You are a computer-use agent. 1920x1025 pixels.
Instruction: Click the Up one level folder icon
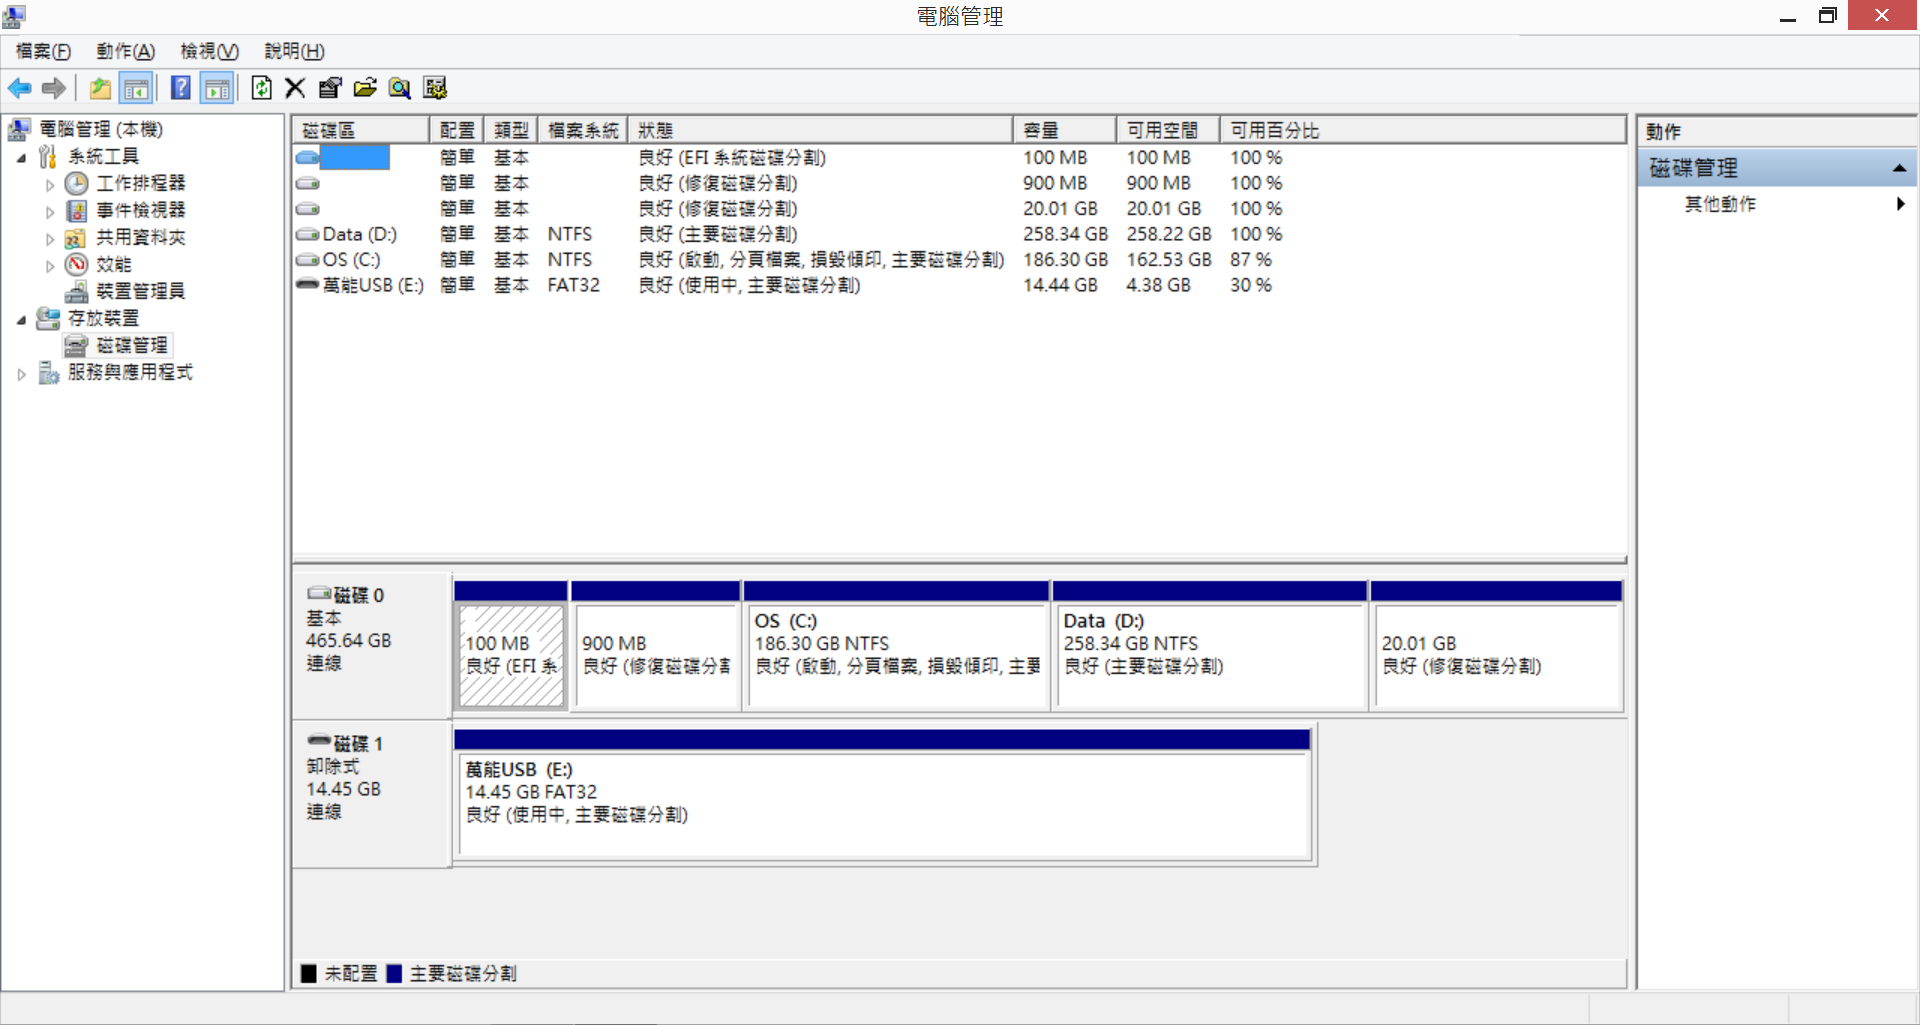coord(100,88)
